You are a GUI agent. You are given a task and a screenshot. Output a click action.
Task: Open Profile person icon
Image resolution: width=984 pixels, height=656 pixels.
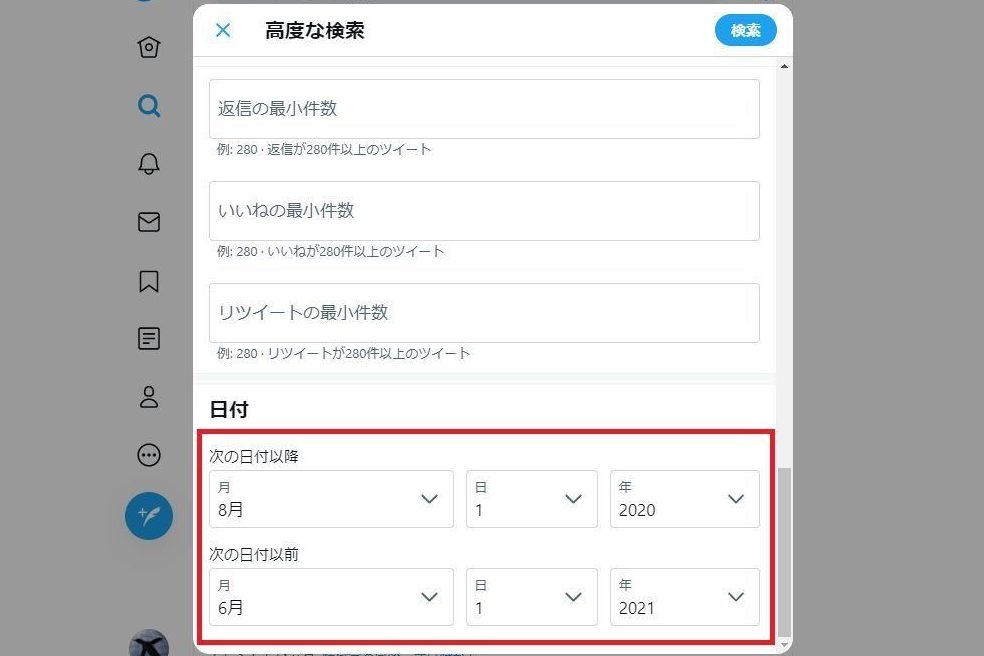point(149,397)
